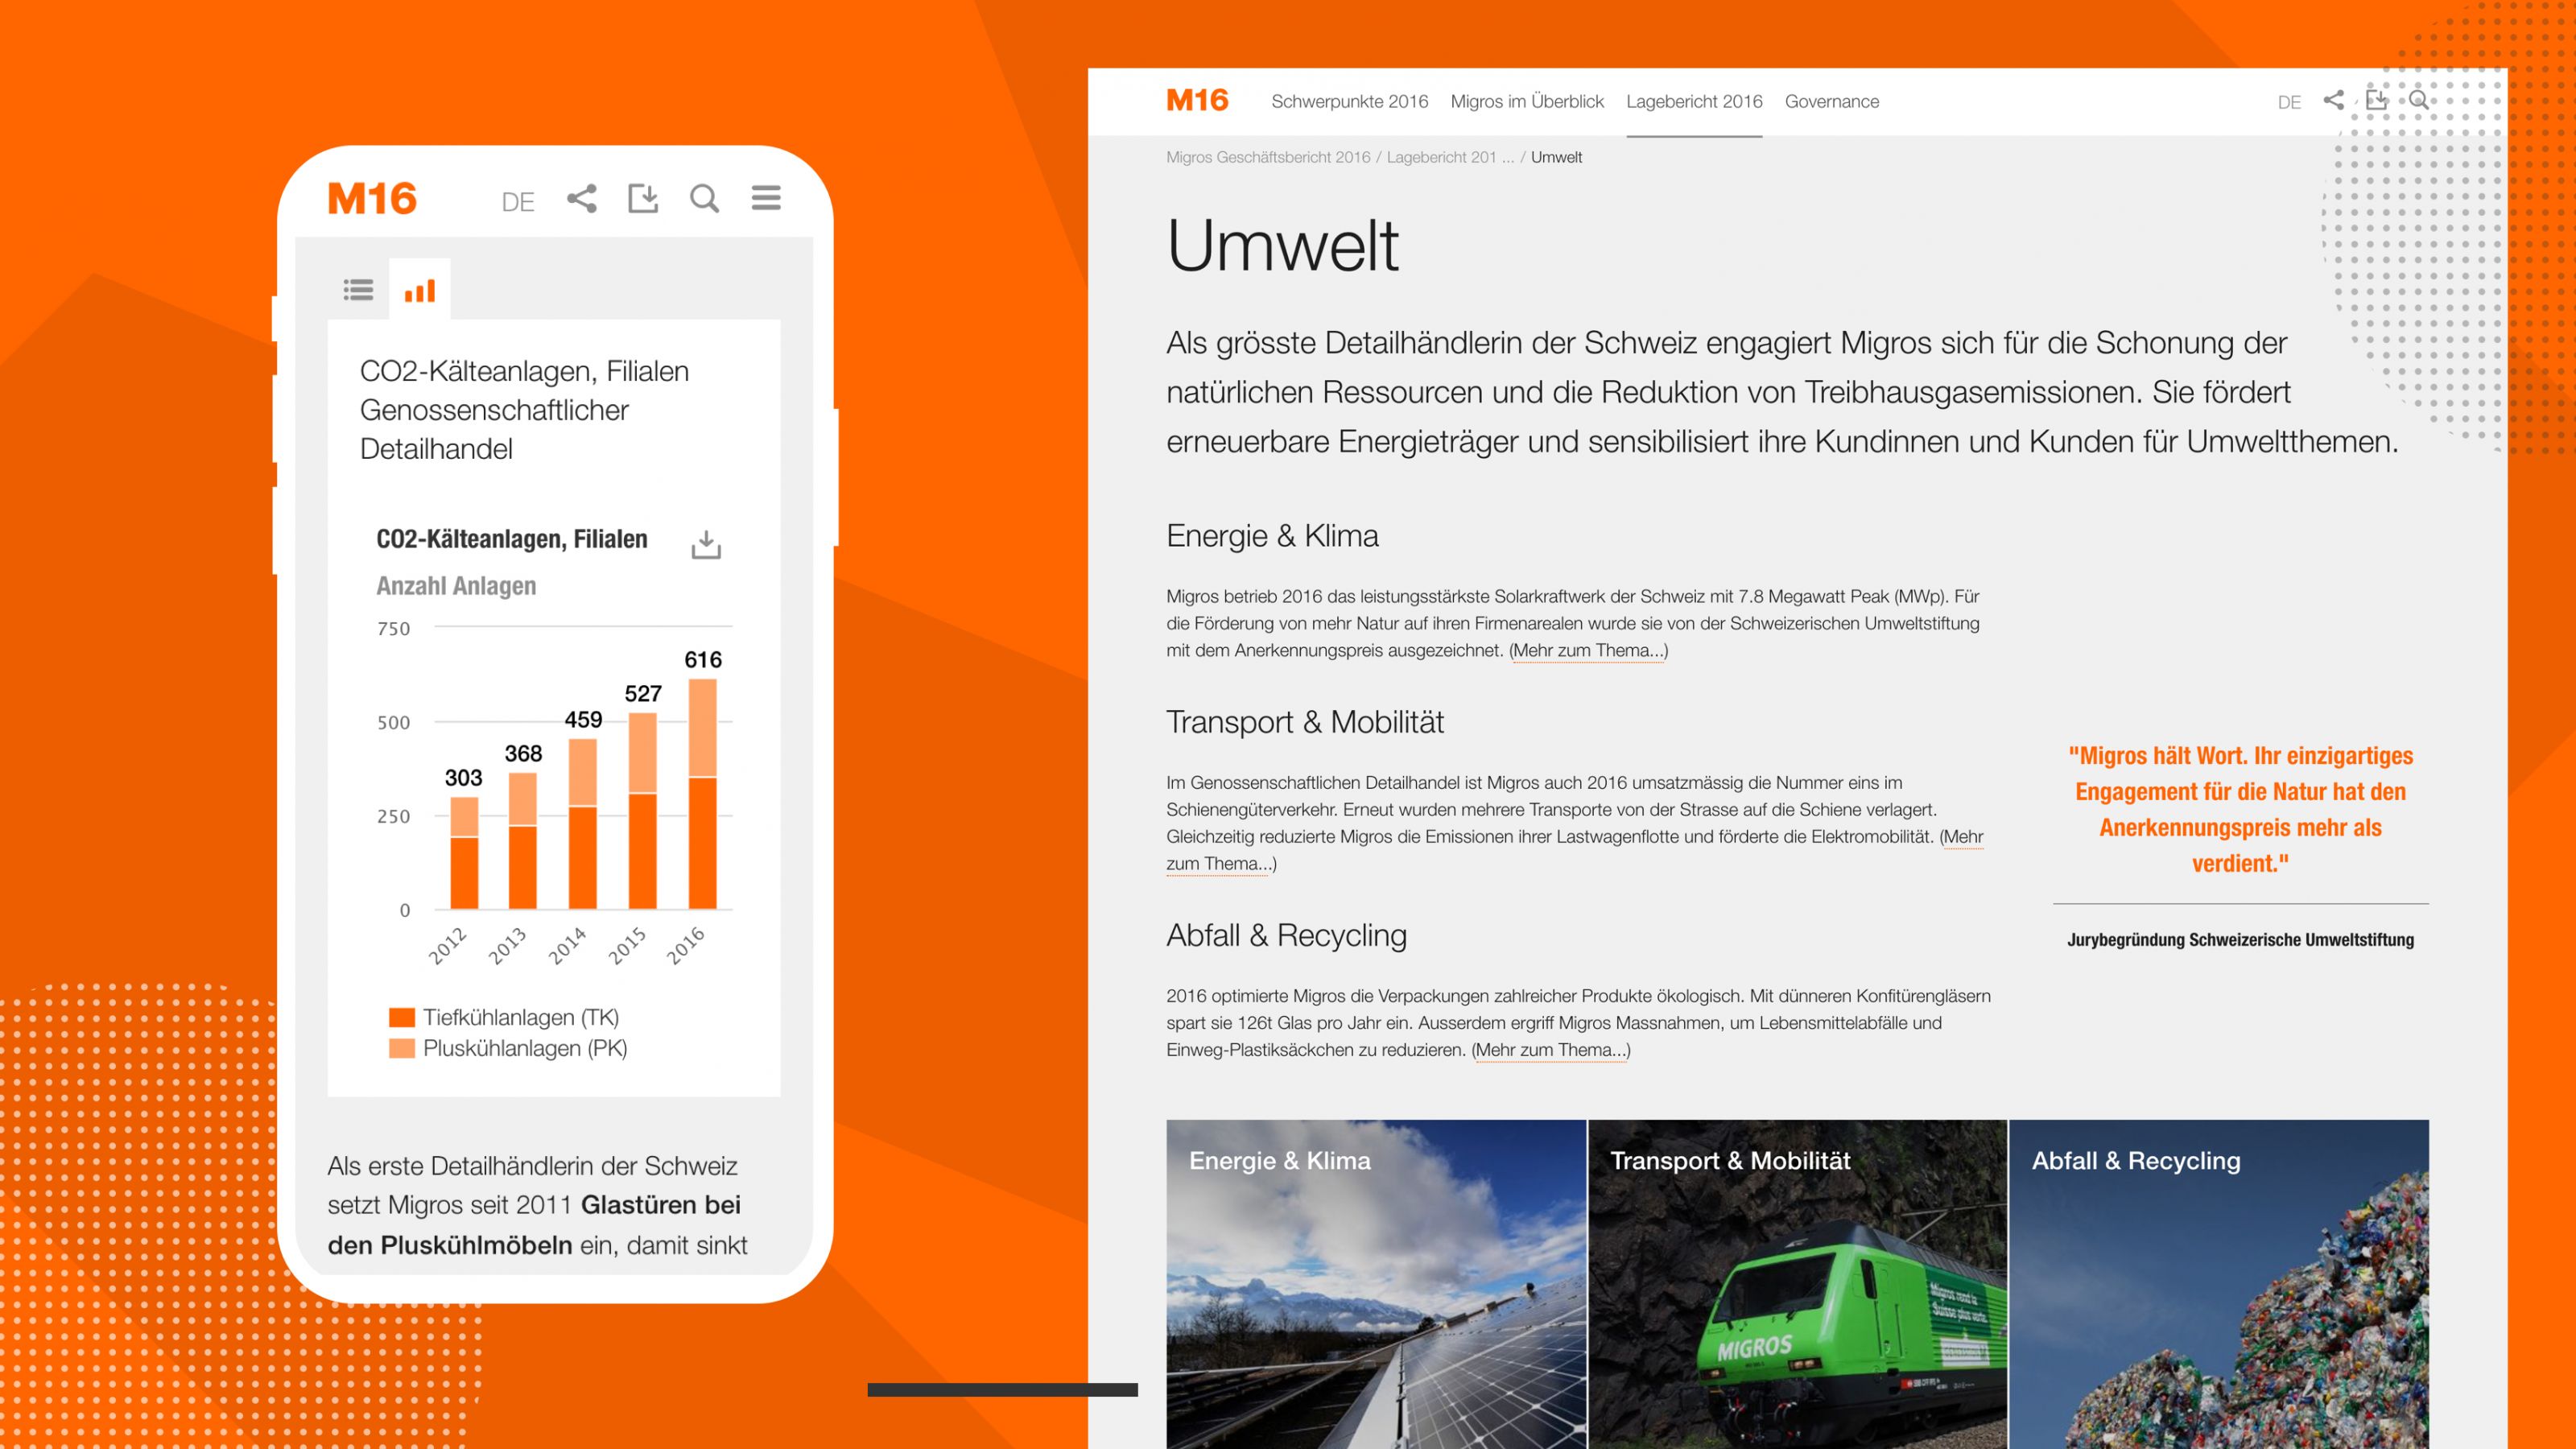Toggle the chart view icon on mobile
Screen dimensions: 2576x1449
[x=419, y=290]
